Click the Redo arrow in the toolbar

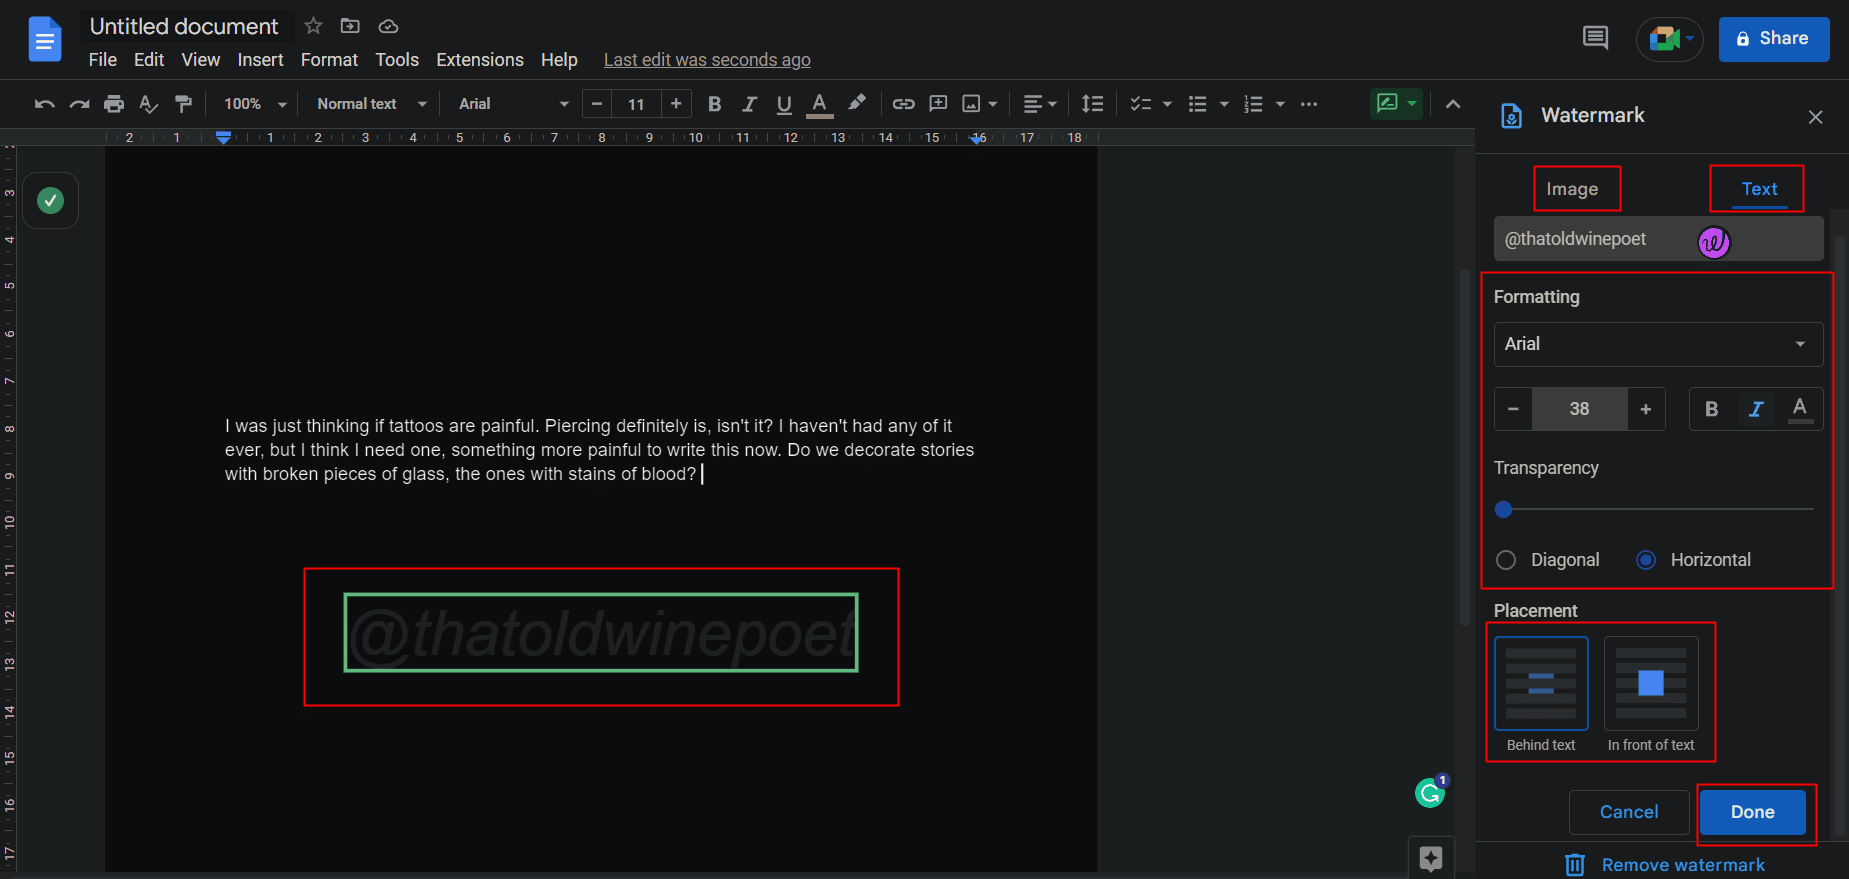coord(79,104)
